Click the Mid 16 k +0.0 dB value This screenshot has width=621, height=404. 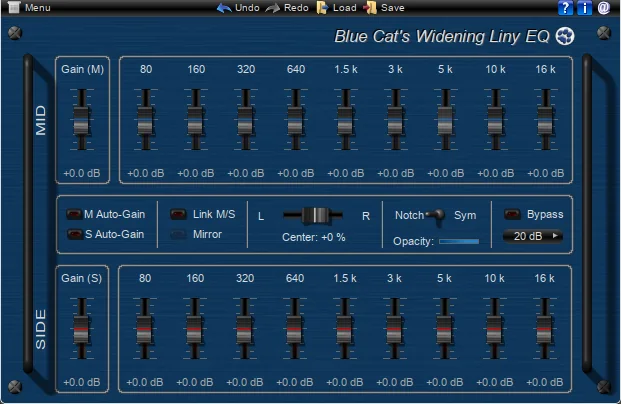[545, 173]
